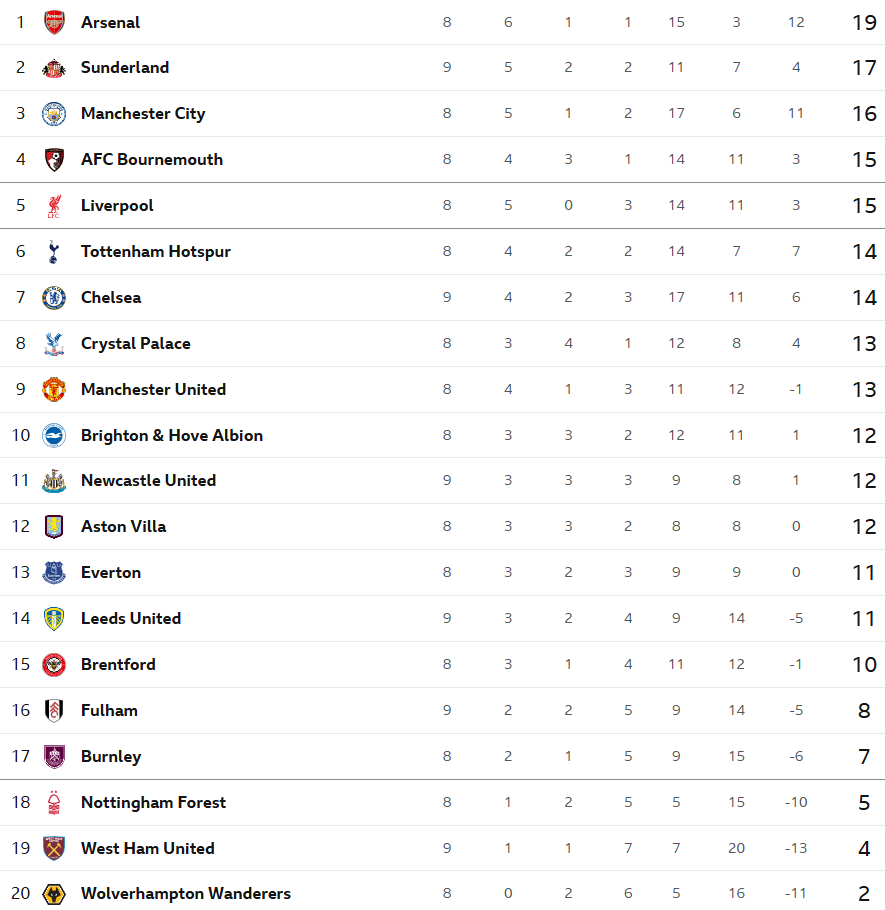
Task: Click the Crystal Palace crest icon
Action: 54,344
